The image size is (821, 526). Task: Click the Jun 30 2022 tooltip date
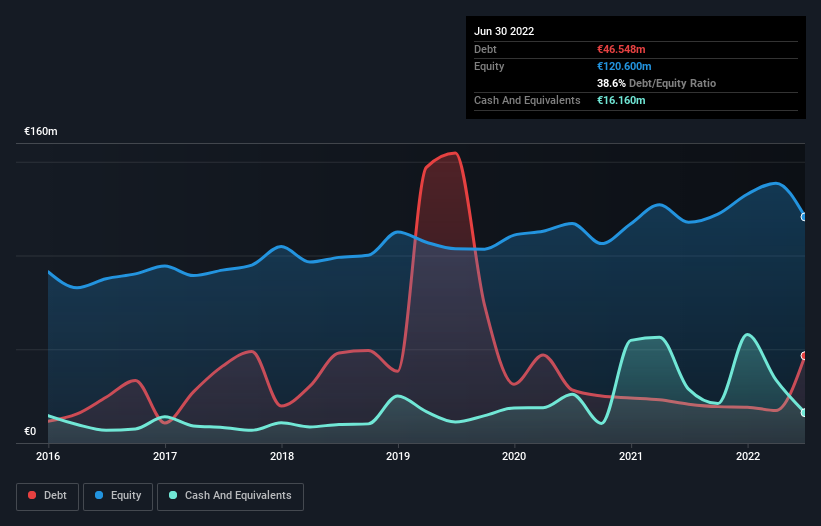click(504, 31)
